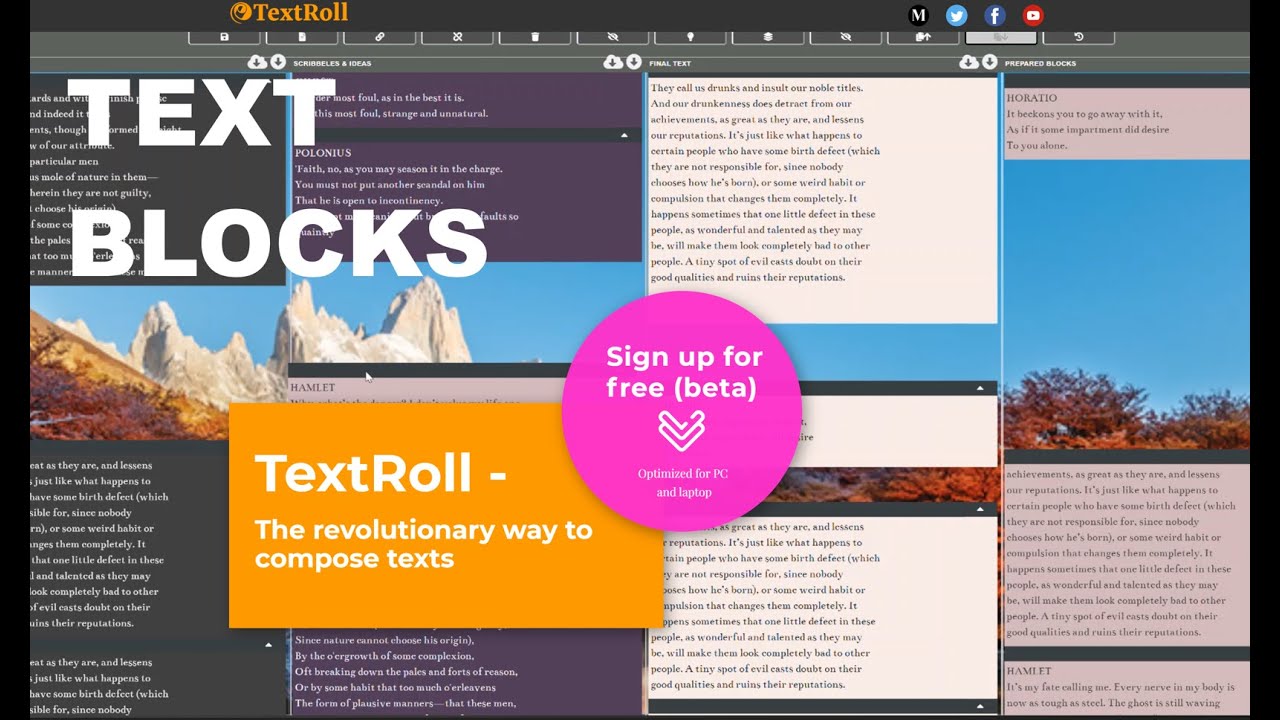
Task: Select the Scribbles & Ideas column header
Action: (332, 63)
